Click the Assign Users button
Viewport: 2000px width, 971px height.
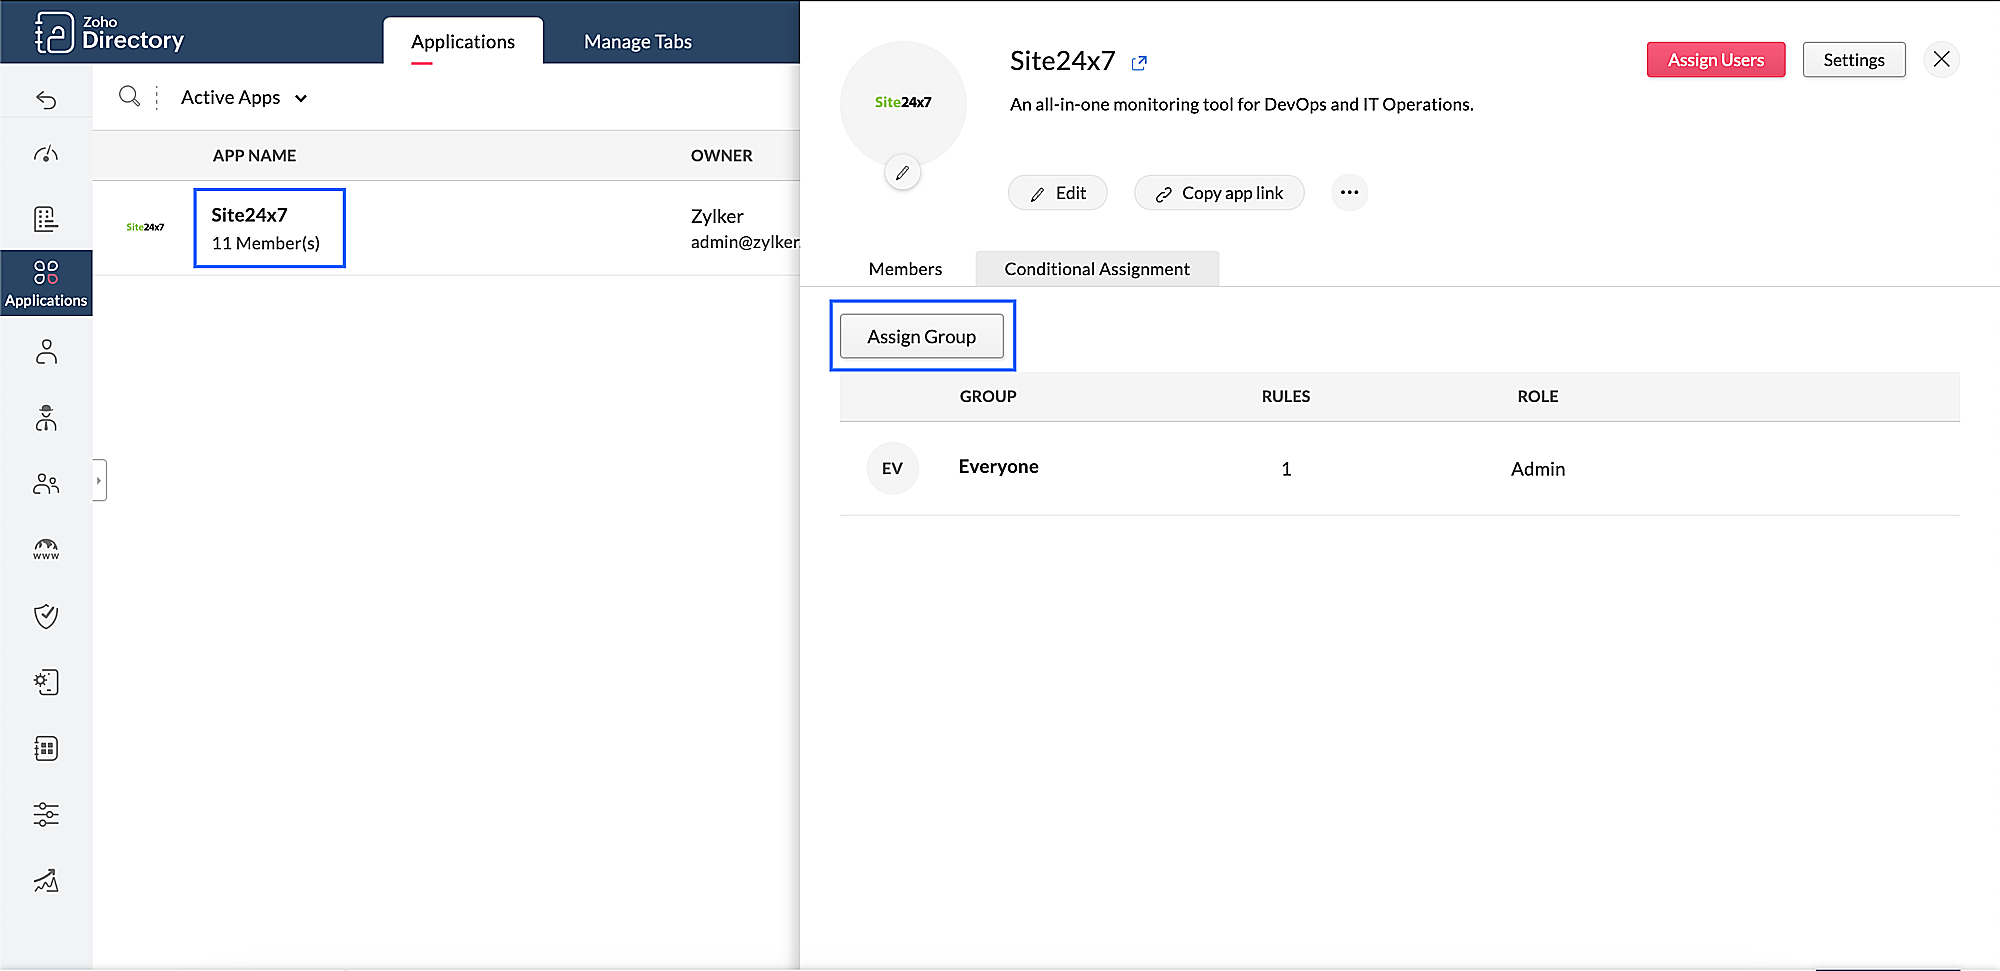(x=1715, y=60)
